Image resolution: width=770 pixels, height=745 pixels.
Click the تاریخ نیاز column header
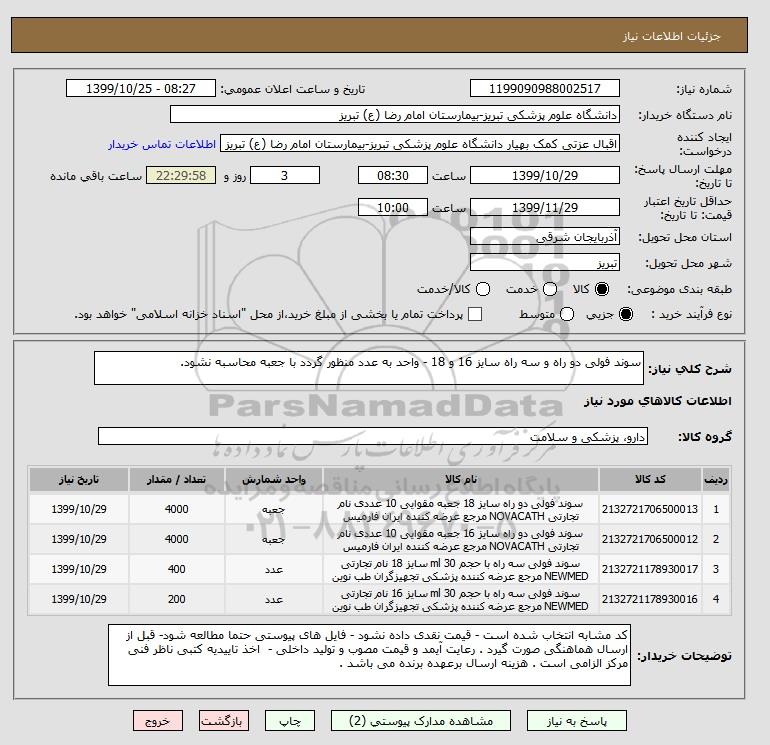(x=79, y=479)
